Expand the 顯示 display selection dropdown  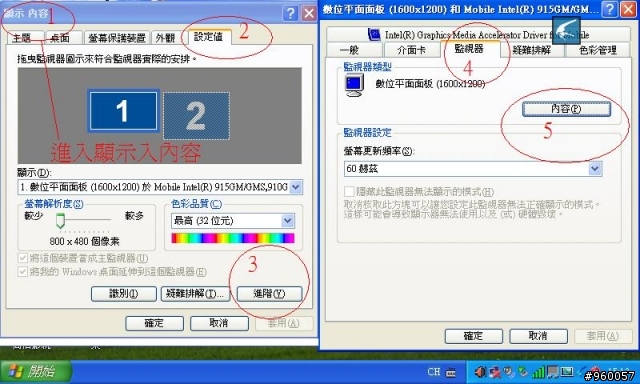click(296, 187)
